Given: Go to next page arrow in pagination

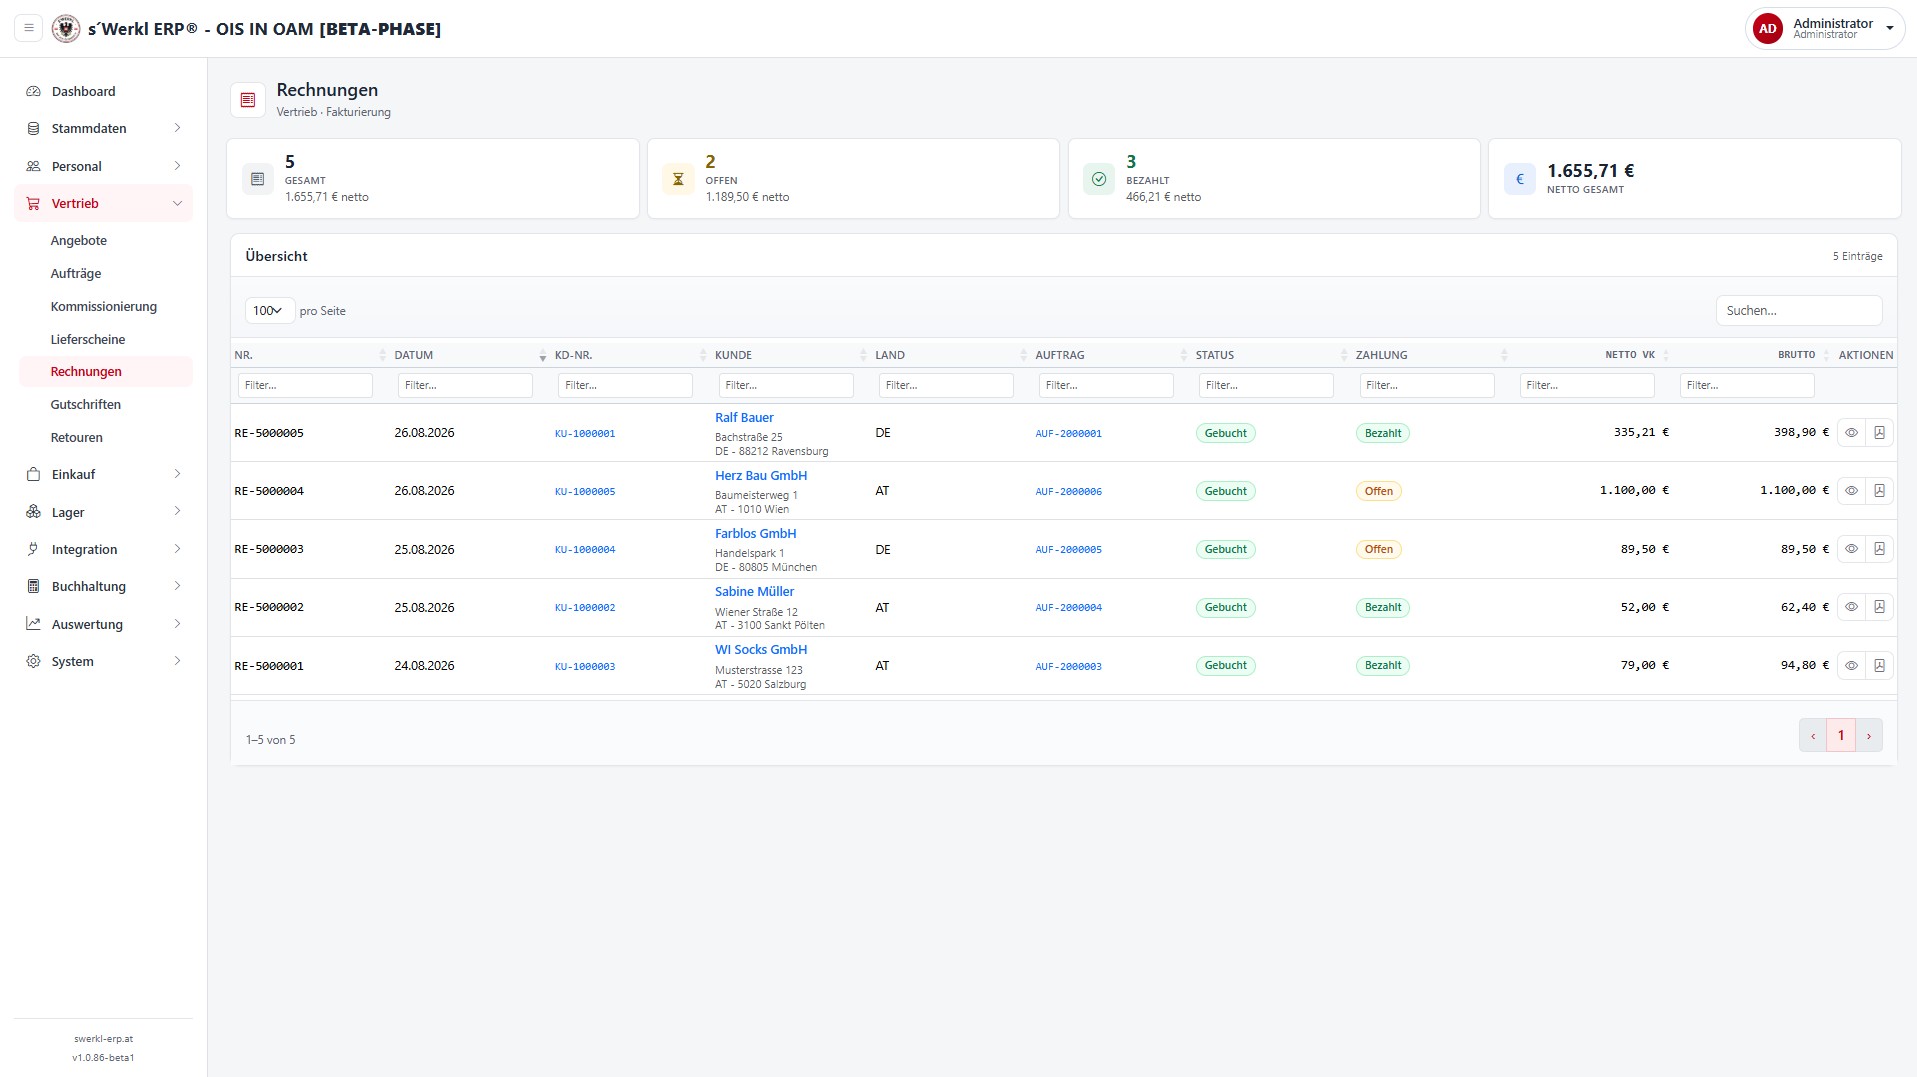Looking at the screenshot, I should point(1868,735).
